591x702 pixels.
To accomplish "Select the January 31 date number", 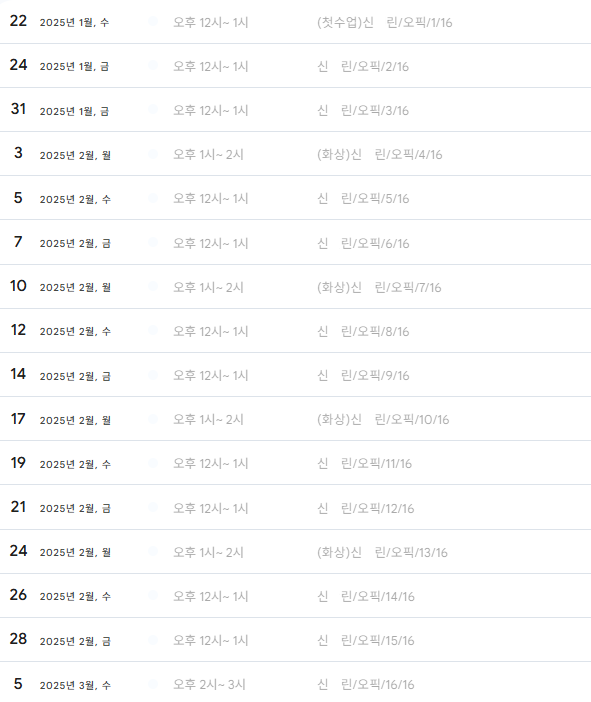I will 18,109.
